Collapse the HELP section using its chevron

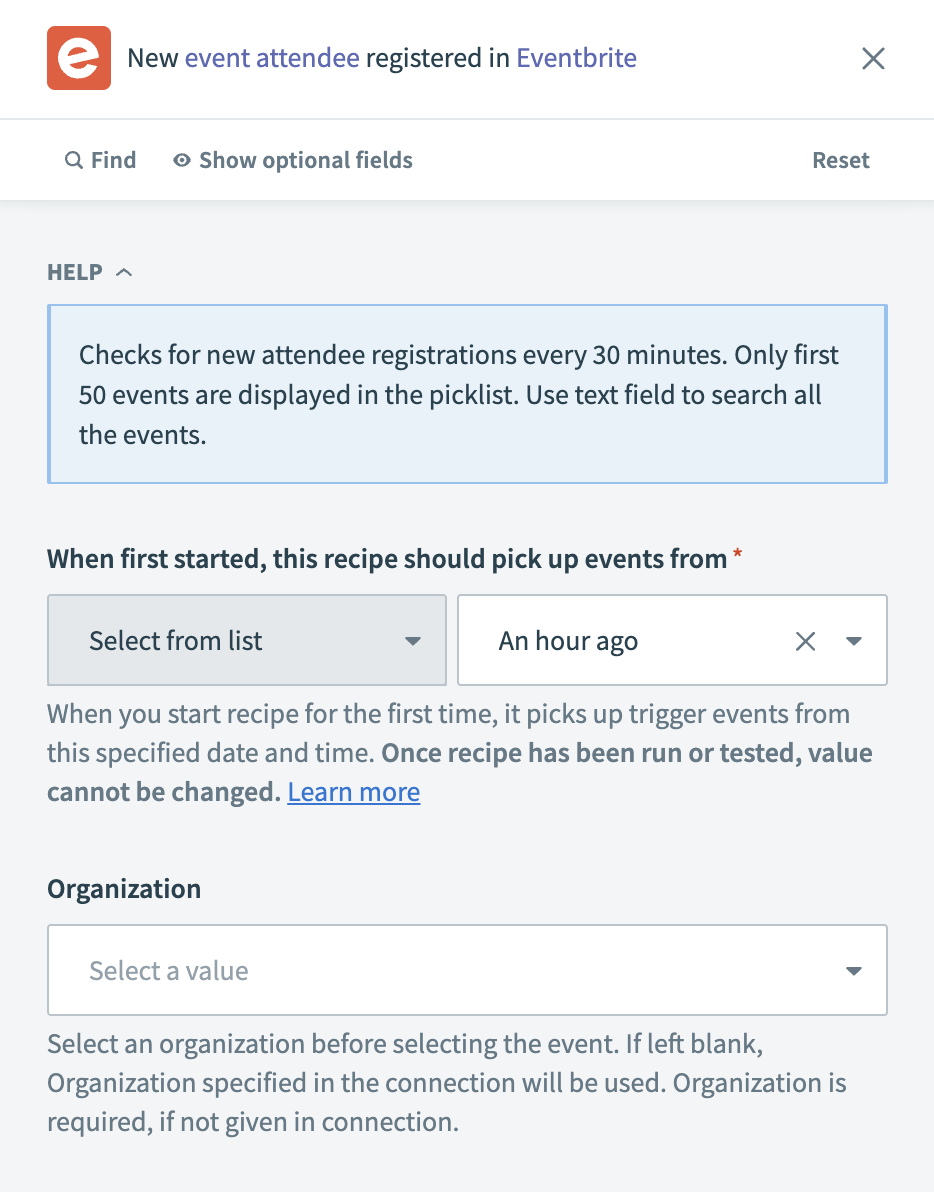pyautogui.click(x=124, y=271)
